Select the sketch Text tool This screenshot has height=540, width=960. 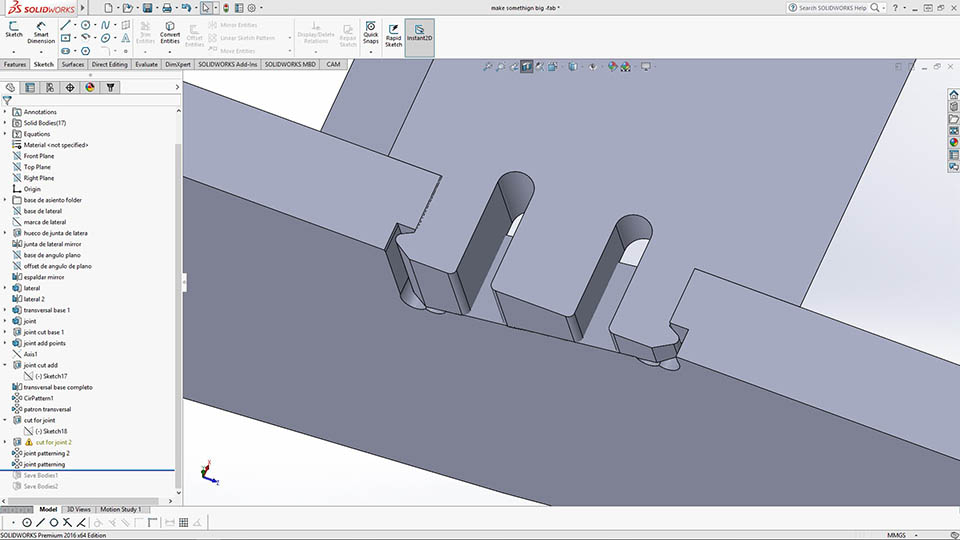click(126, 38)
